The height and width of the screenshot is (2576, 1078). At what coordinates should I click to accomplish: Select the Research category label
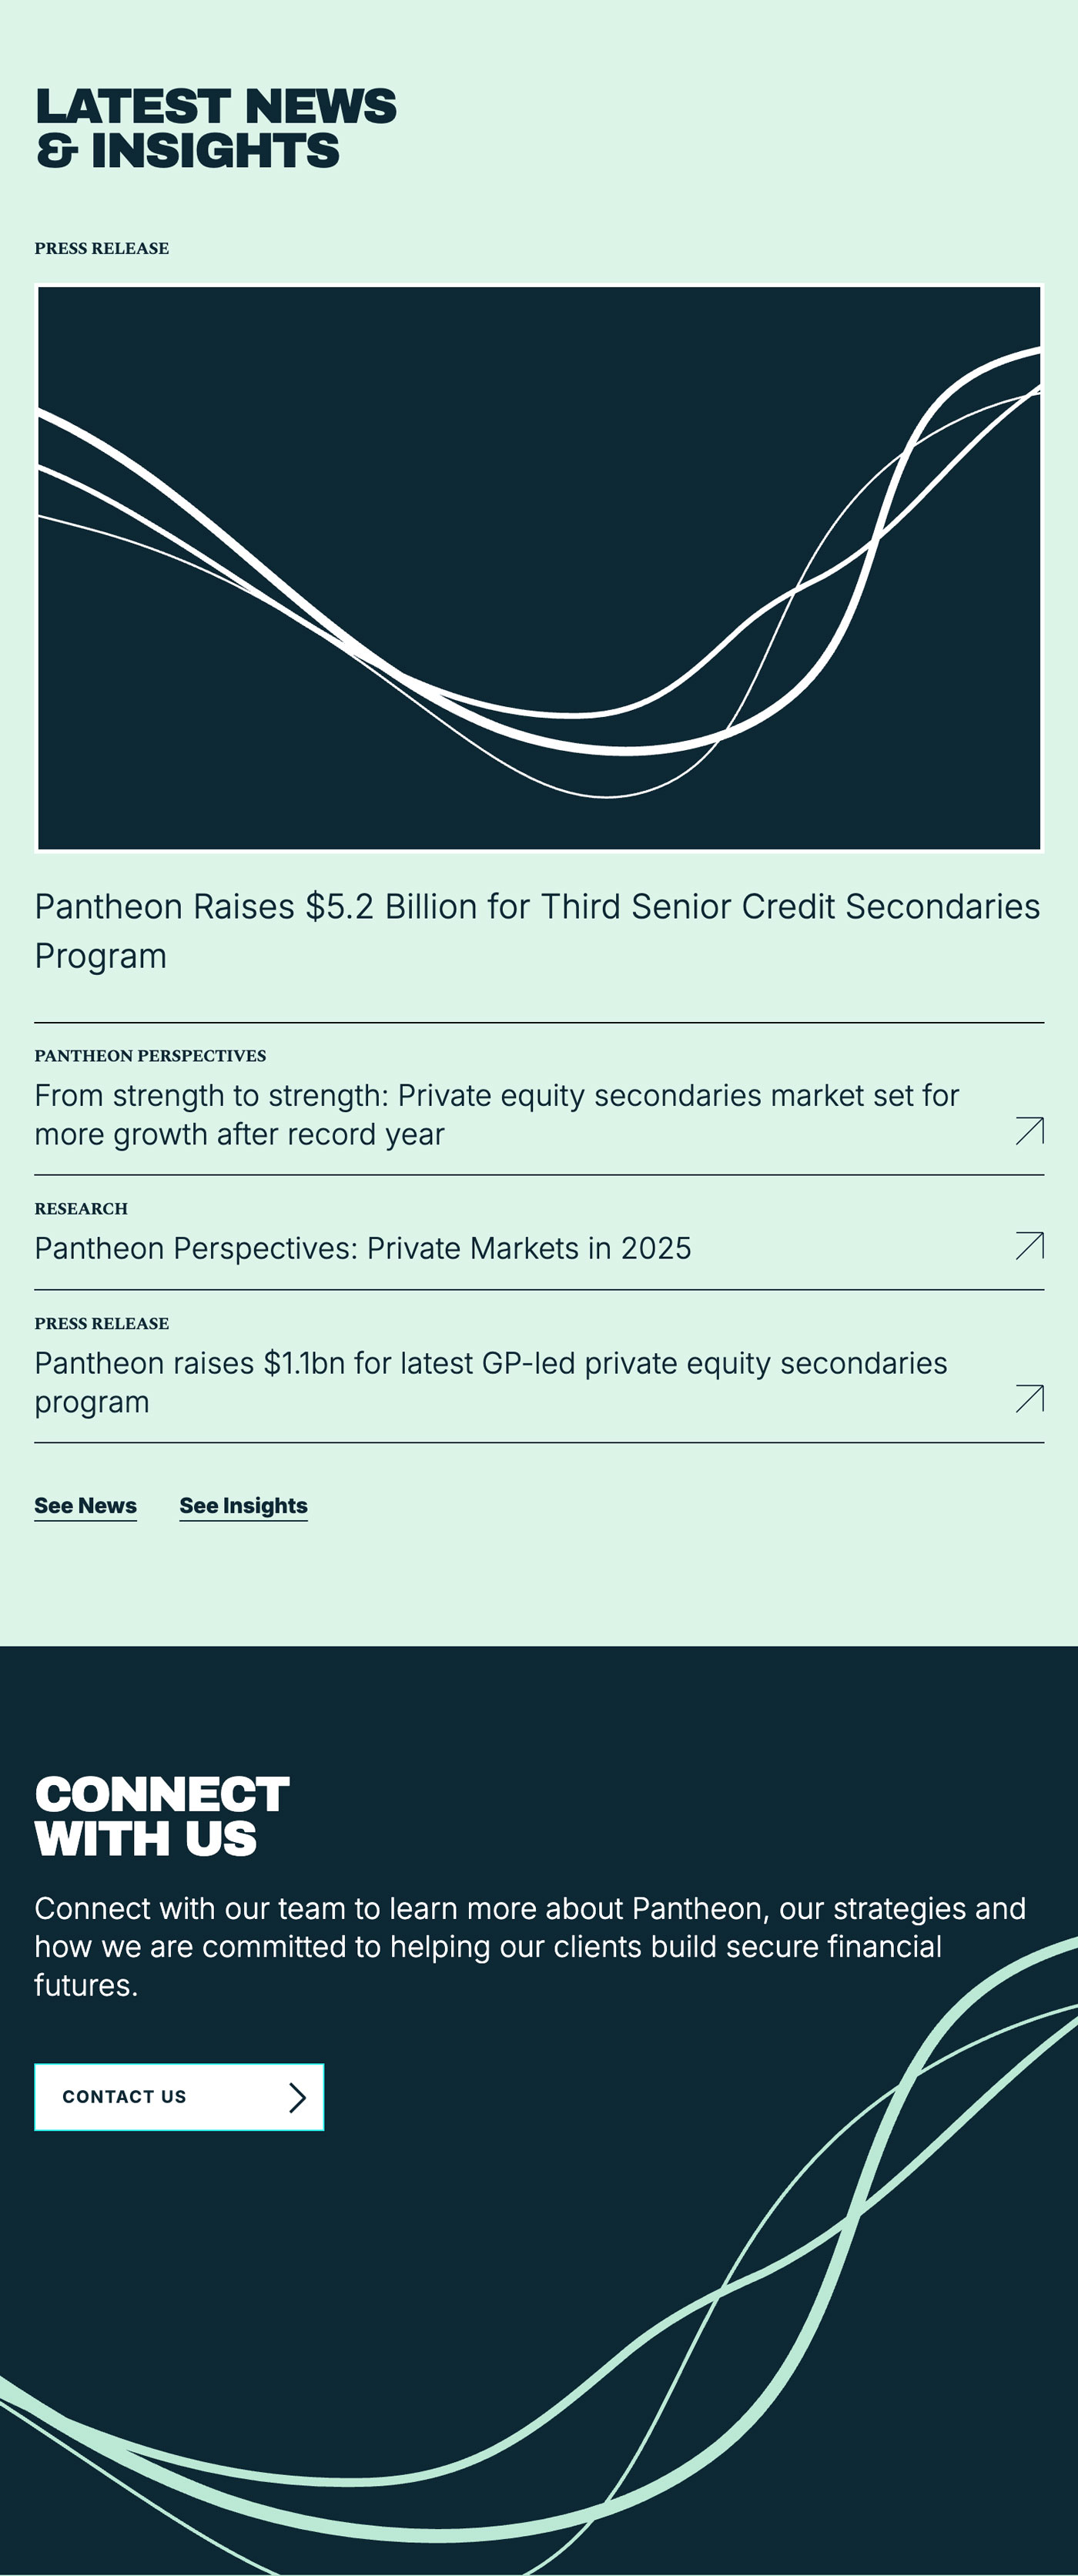81,1209
